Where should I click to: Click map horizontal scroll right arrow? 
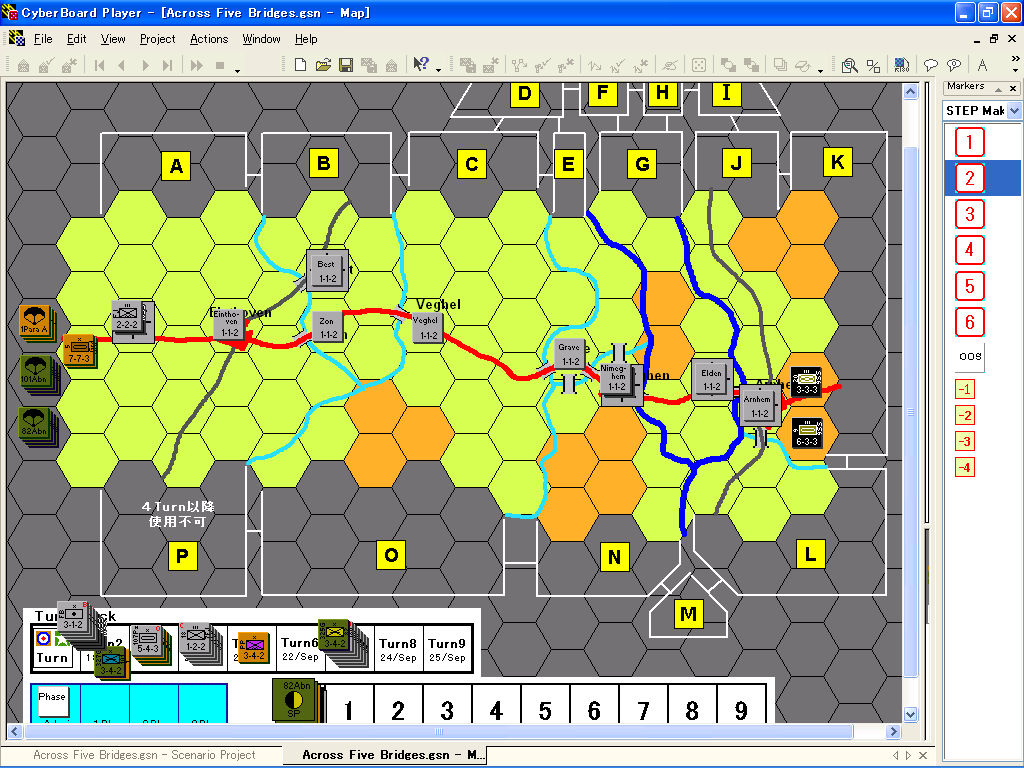click(893, 731)
